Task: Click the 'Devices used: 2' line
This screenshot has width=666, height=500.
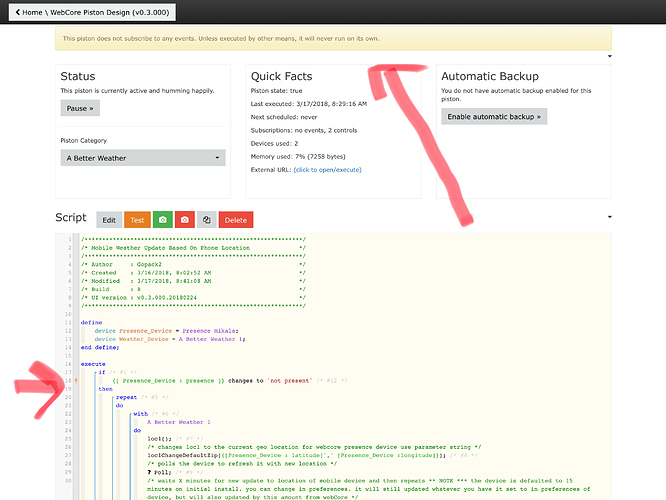Action: (x=274, y=143)
